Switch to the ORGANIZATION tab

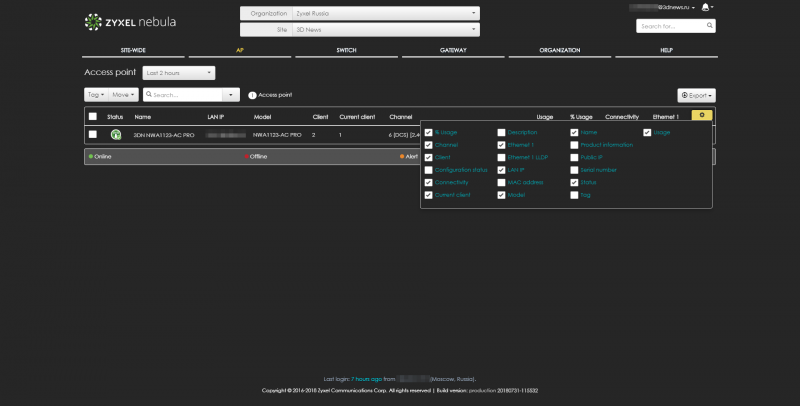point(560,50)
